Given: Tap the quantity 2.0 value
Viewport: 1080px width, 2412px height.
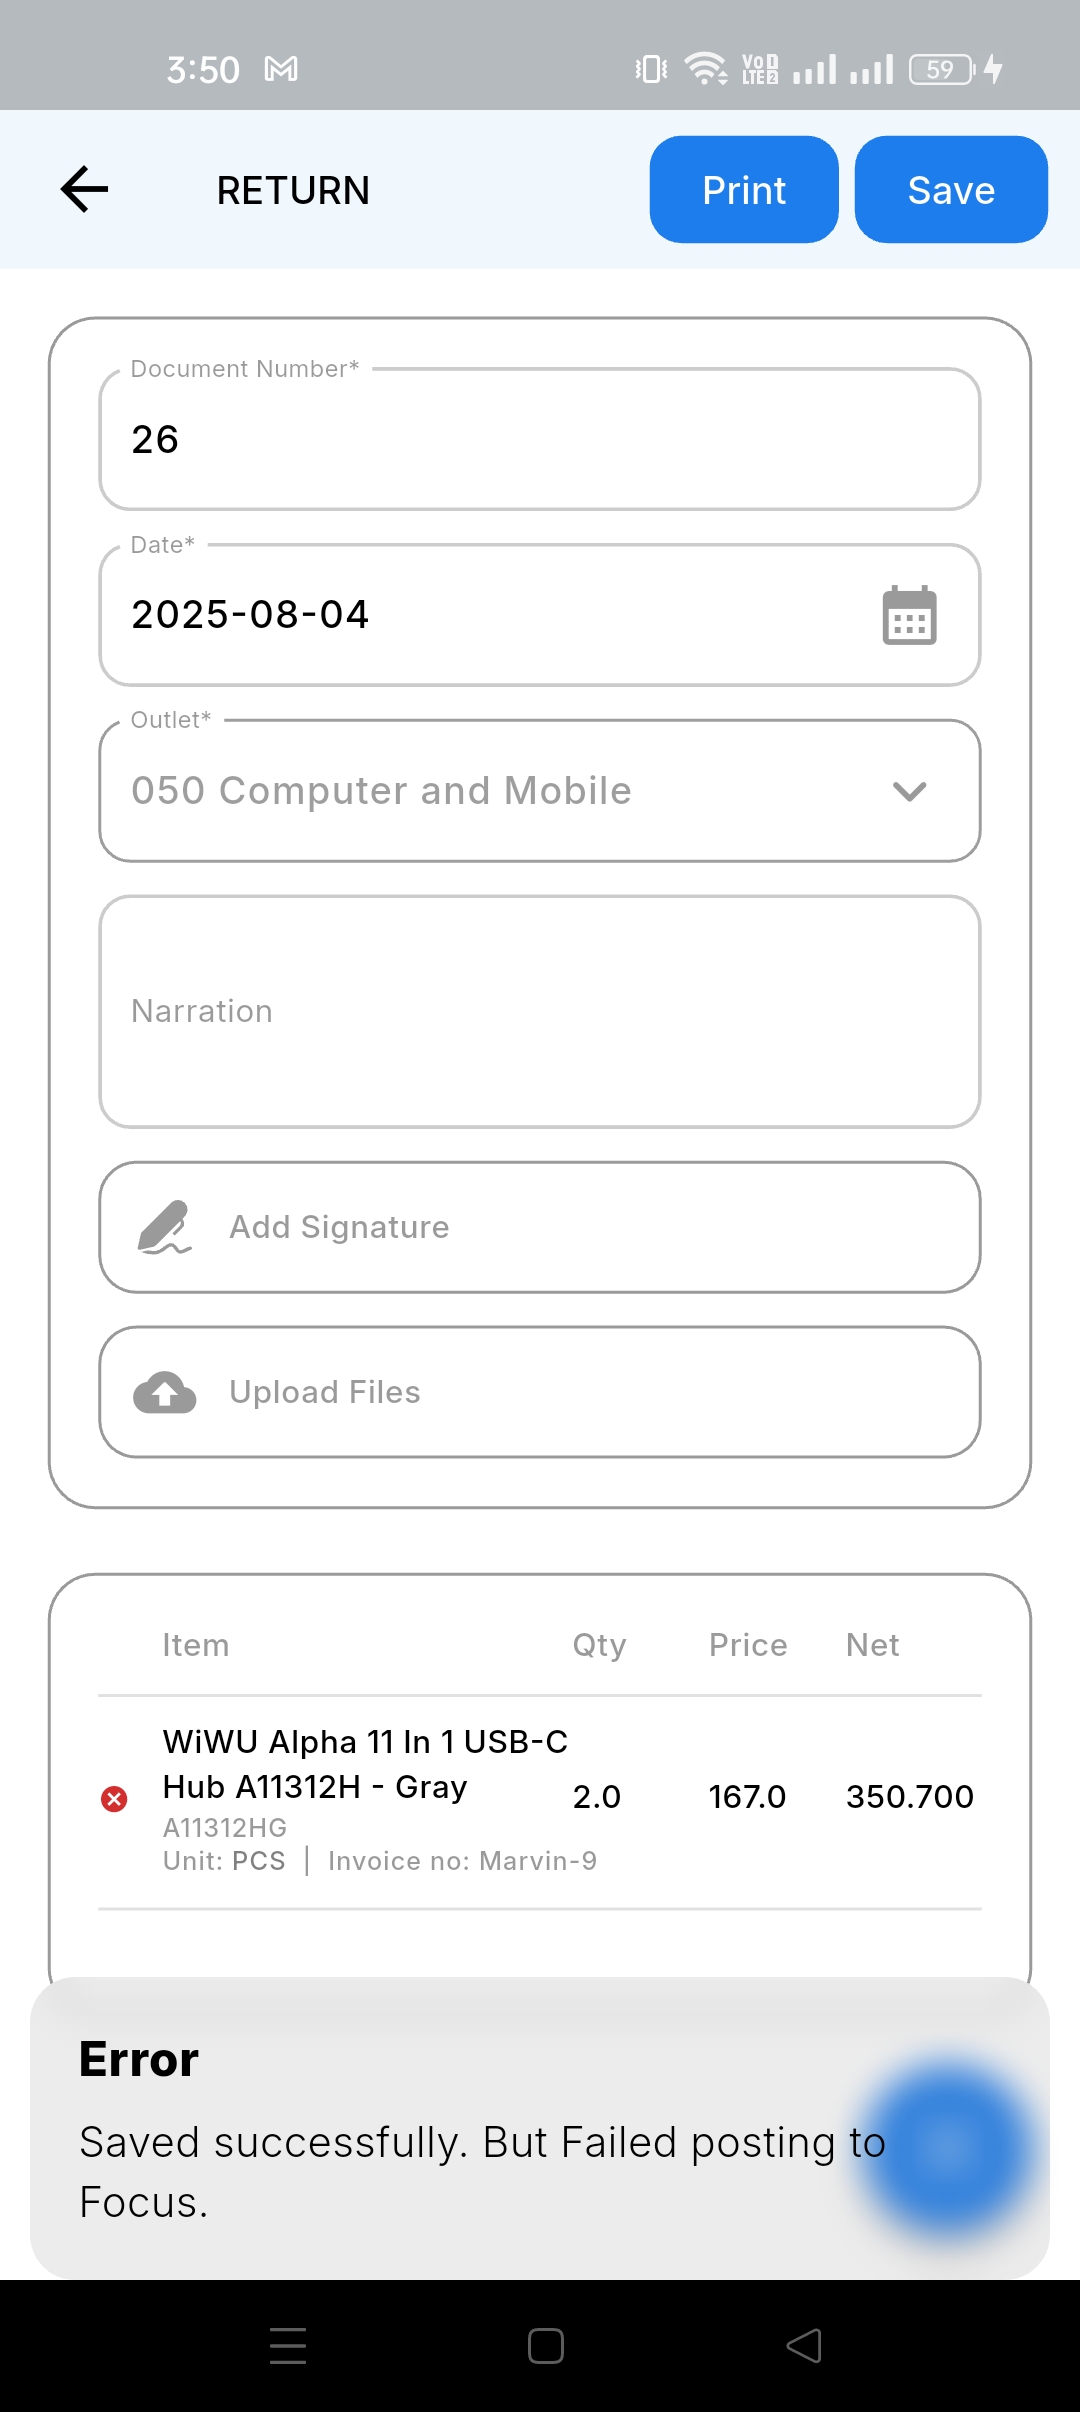Looking at the screenshot, I should point(597,1797).
